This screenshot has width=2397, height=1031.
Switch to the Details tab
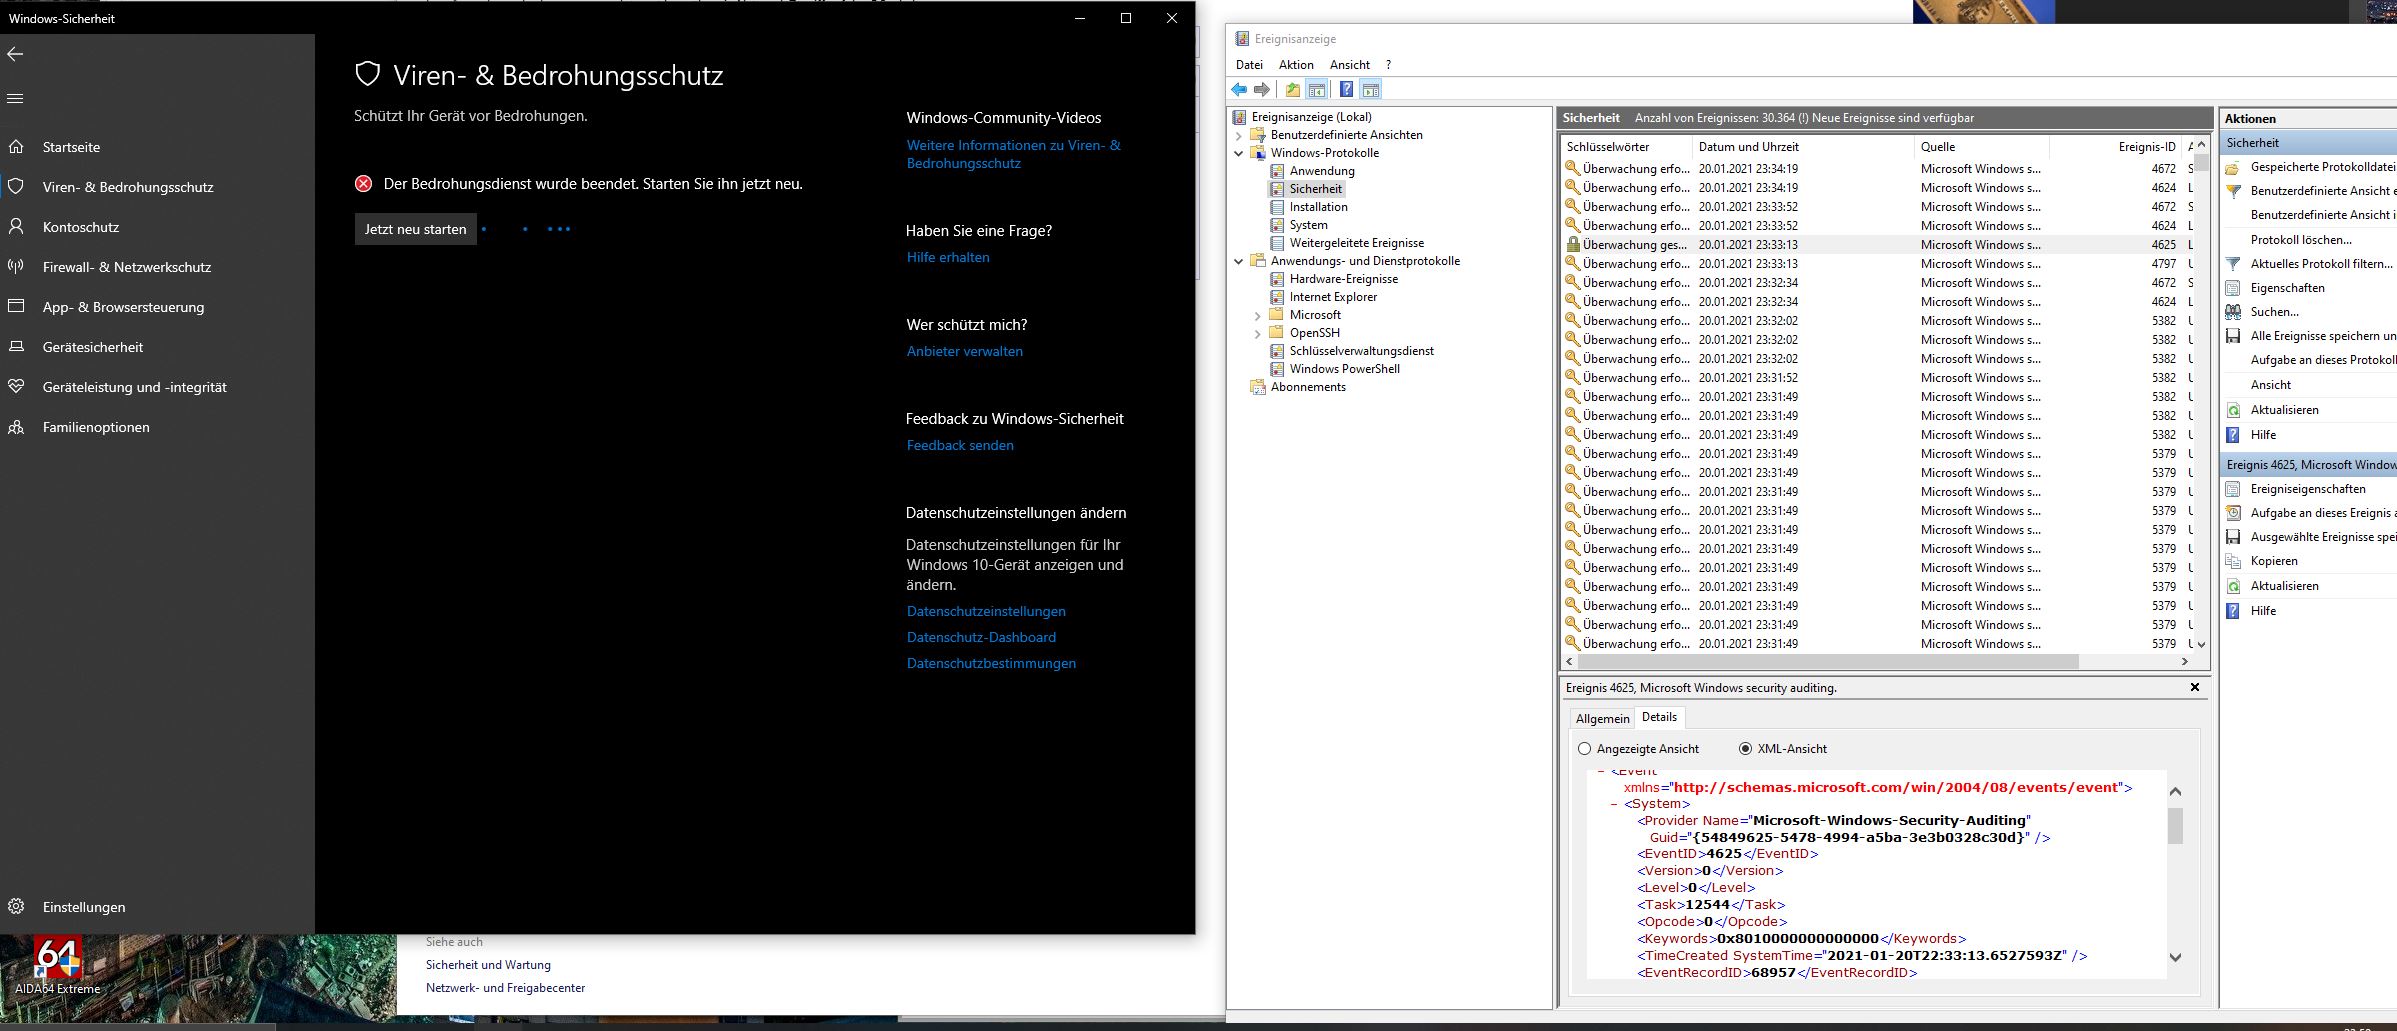pyautogui.click(x=1659, y=717)
